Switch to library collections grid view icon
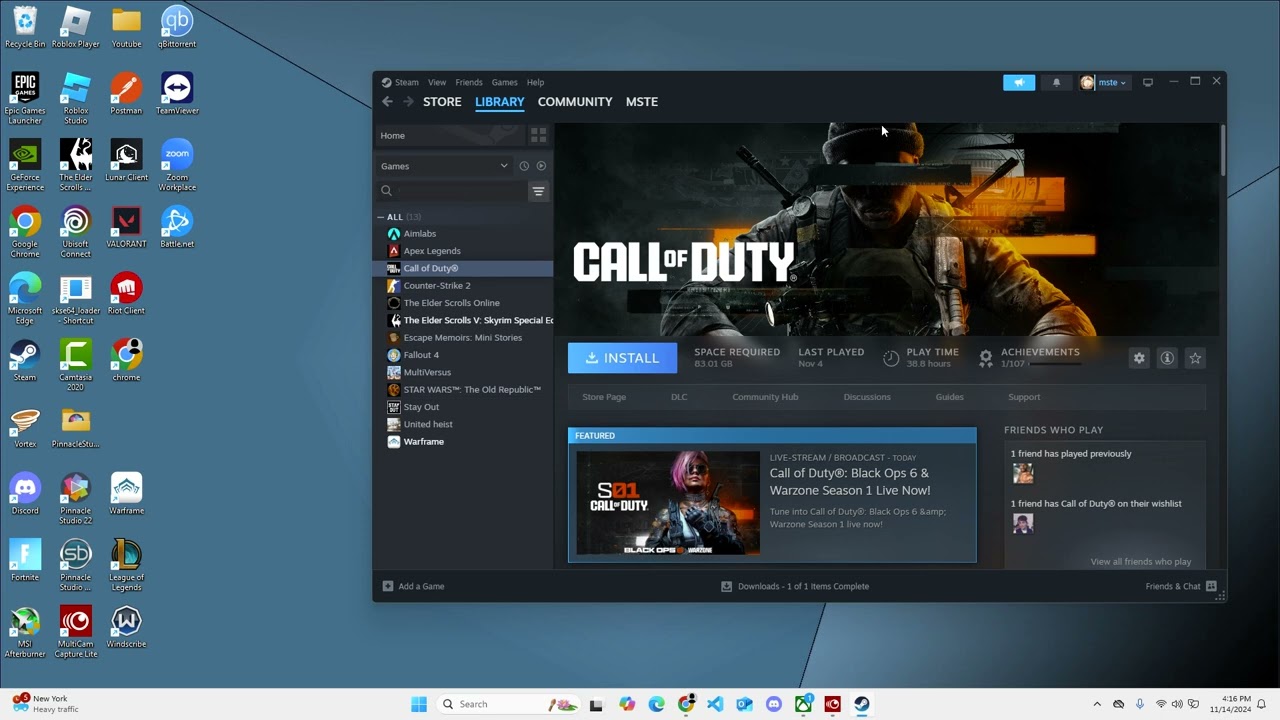Image resolution: width=1280 pixels, height=720 pixels. [538, 135]
